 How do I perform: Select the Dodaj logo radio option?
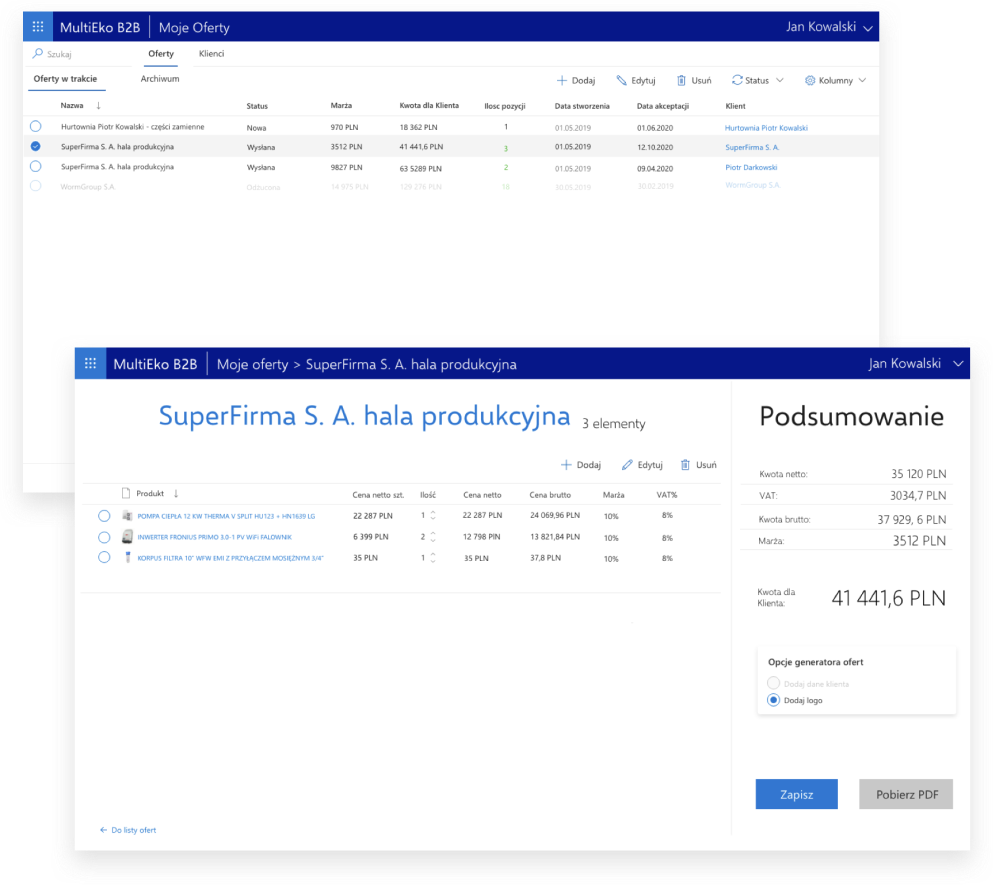(773, 700)
